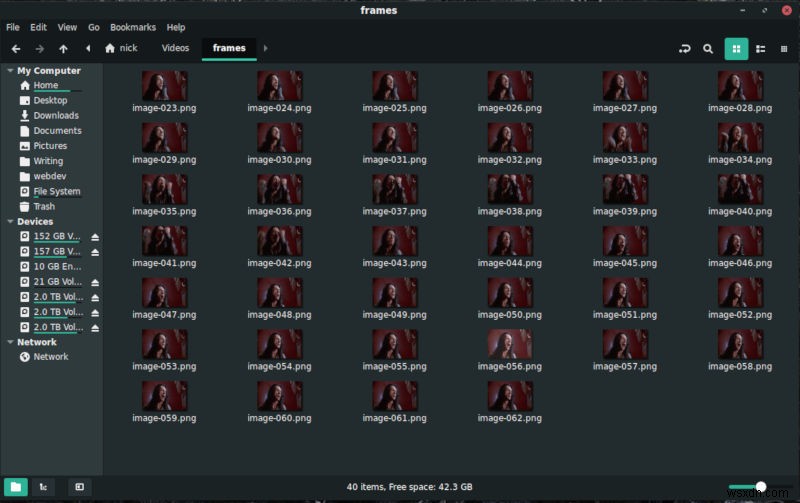800x503 pixels.
Task: Go back with the left arrow button
Action: pos(16,48)
